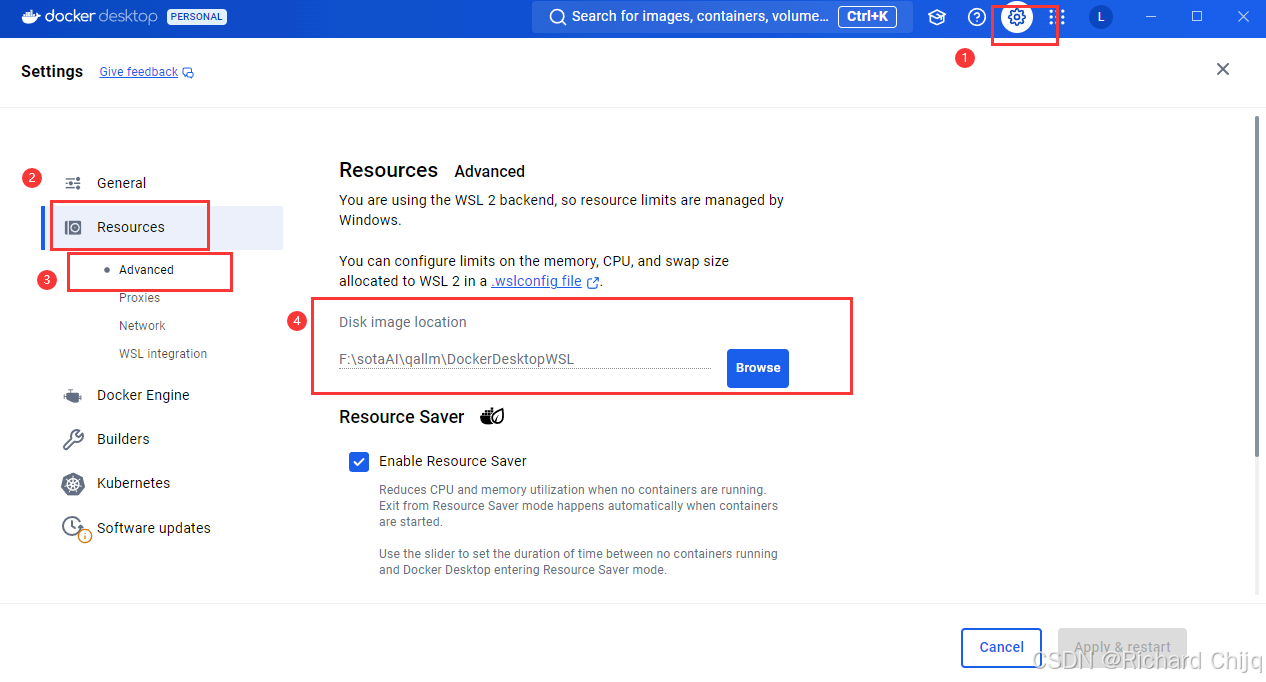The height and width of the screenshot is (682, 1266).
Task: Click the Docker Engine whale icon
Action: 73,396
